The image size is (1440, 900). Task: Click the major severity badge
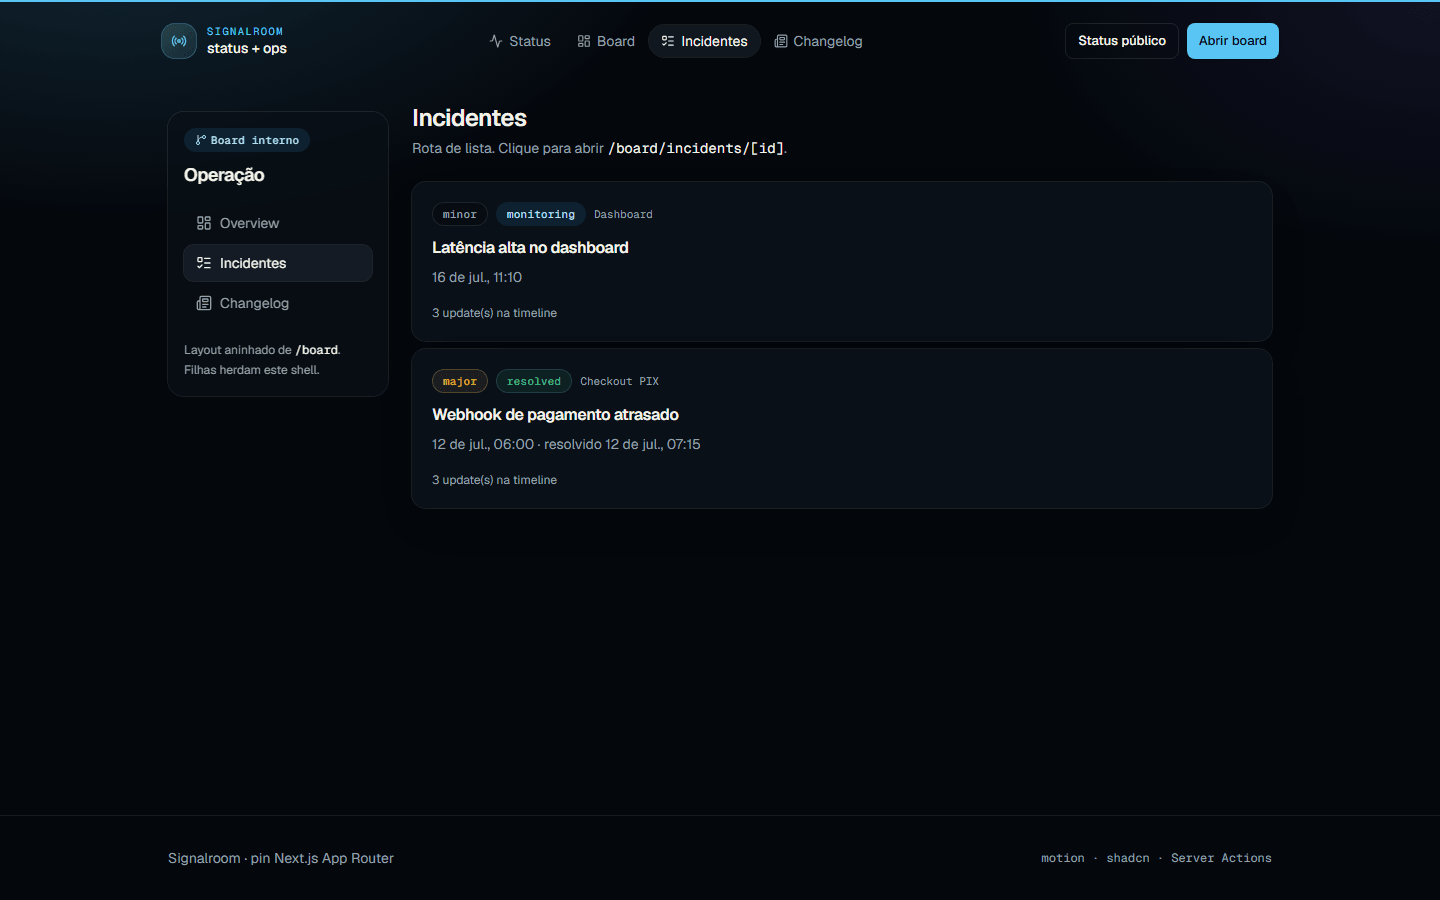point(460,381)
